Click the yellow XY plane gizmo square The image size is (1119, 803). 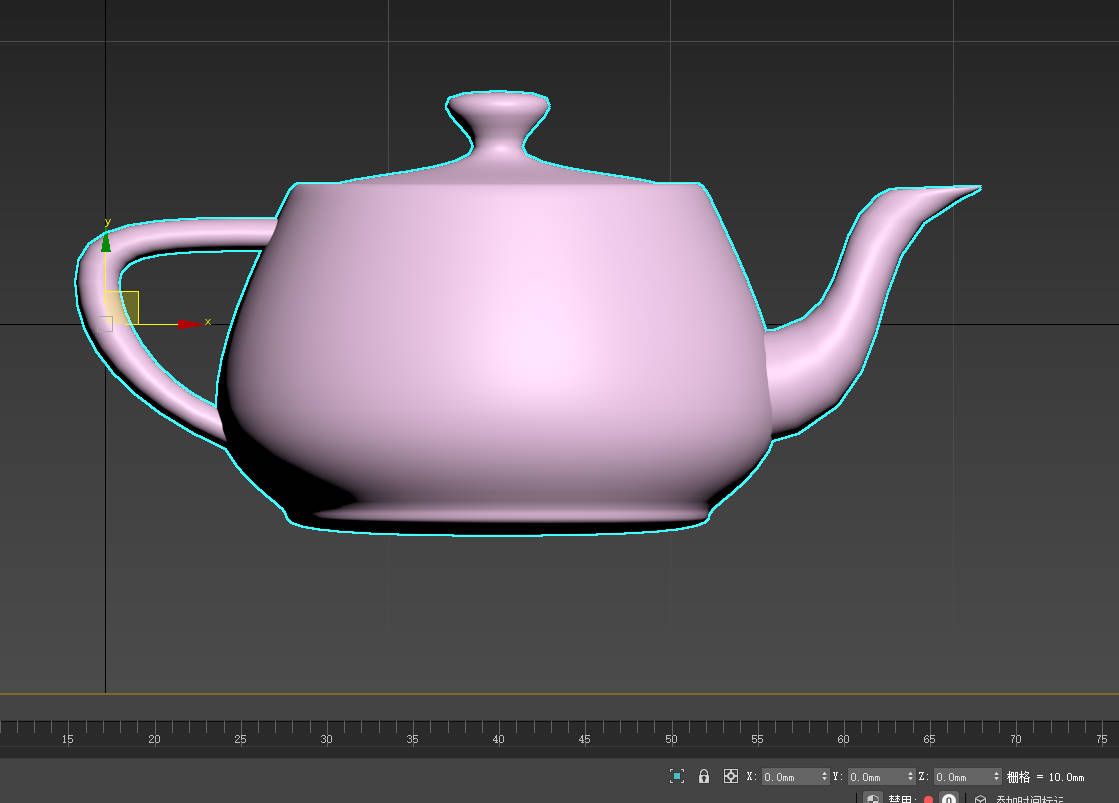122,308
